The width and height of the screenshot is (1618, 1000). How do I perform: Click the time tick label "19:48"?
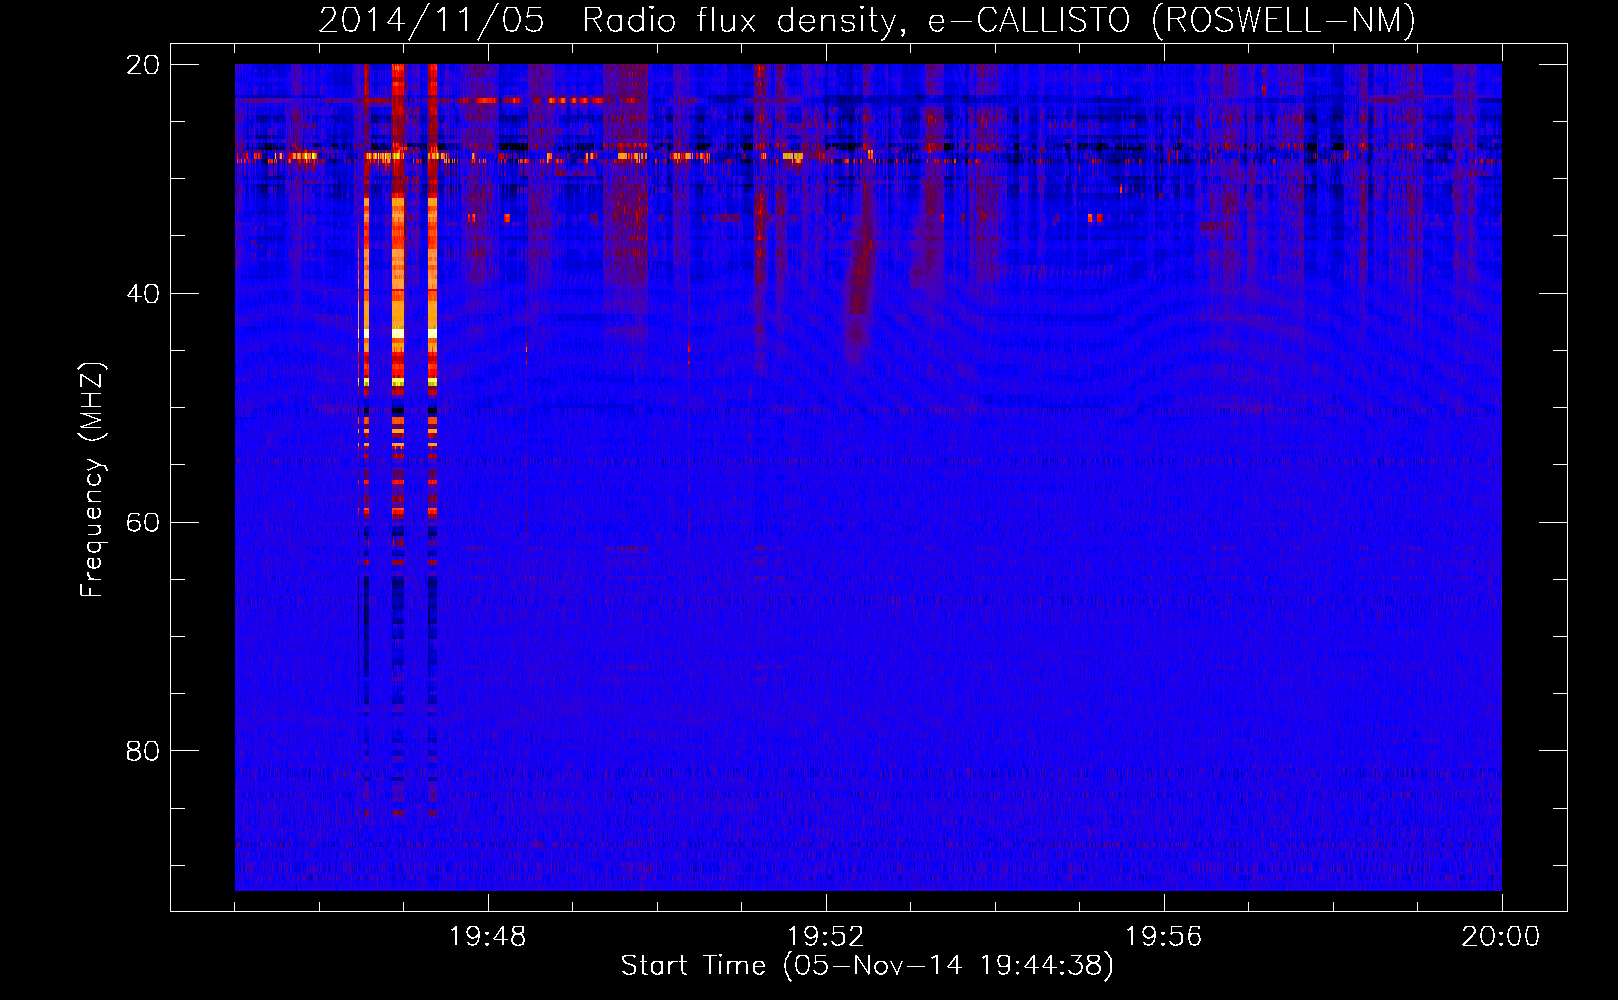point(488,937)
